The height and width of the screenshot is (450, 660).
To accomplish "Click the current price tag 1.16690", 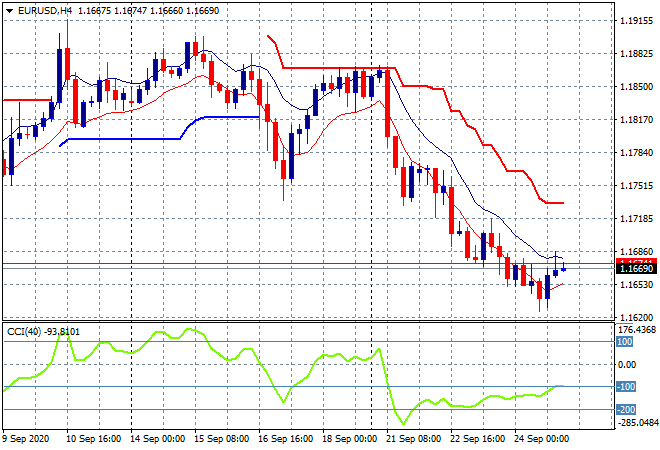I will (636, 270).
